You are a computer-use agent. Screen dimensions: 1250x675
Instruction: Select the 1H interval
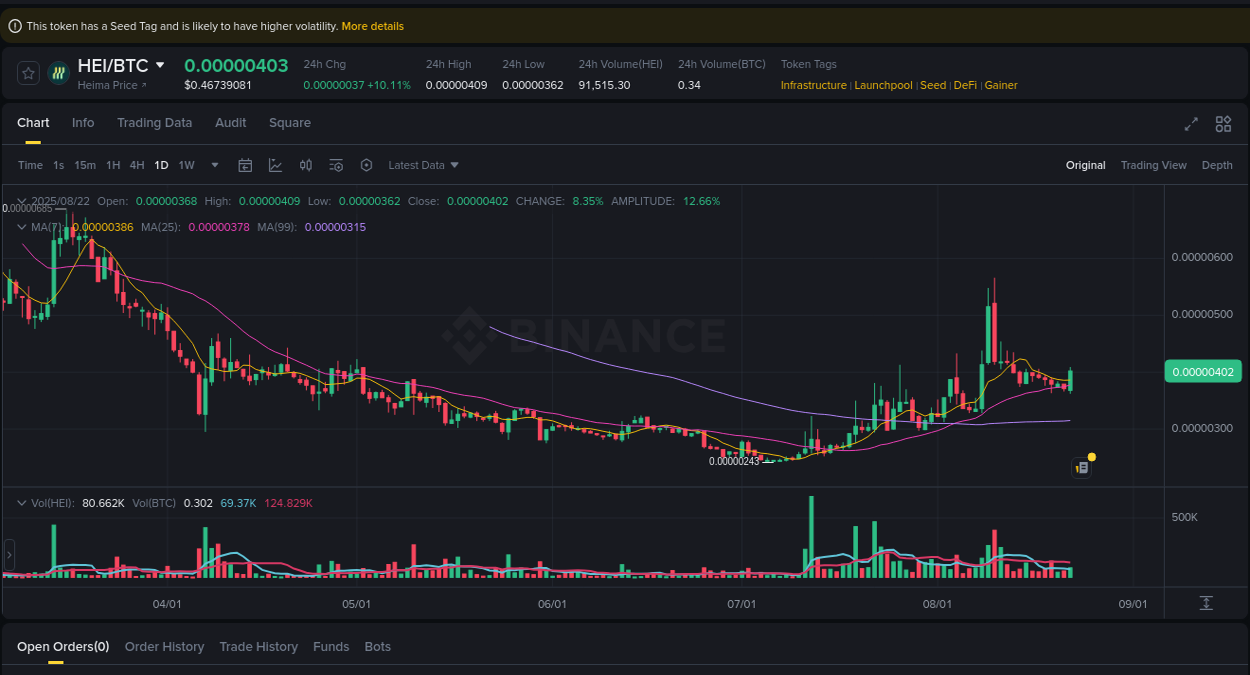point(113,165)
